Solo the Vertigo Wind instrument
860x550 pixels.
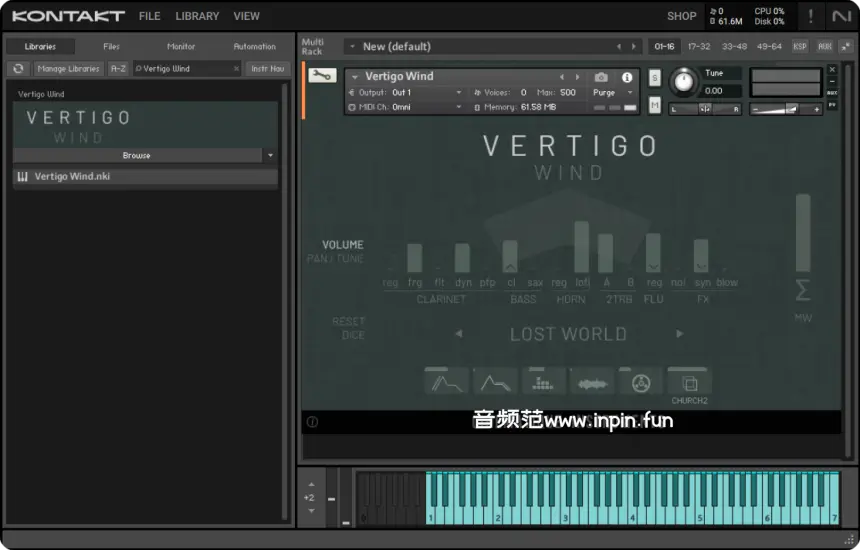click(x=655, y=78)
